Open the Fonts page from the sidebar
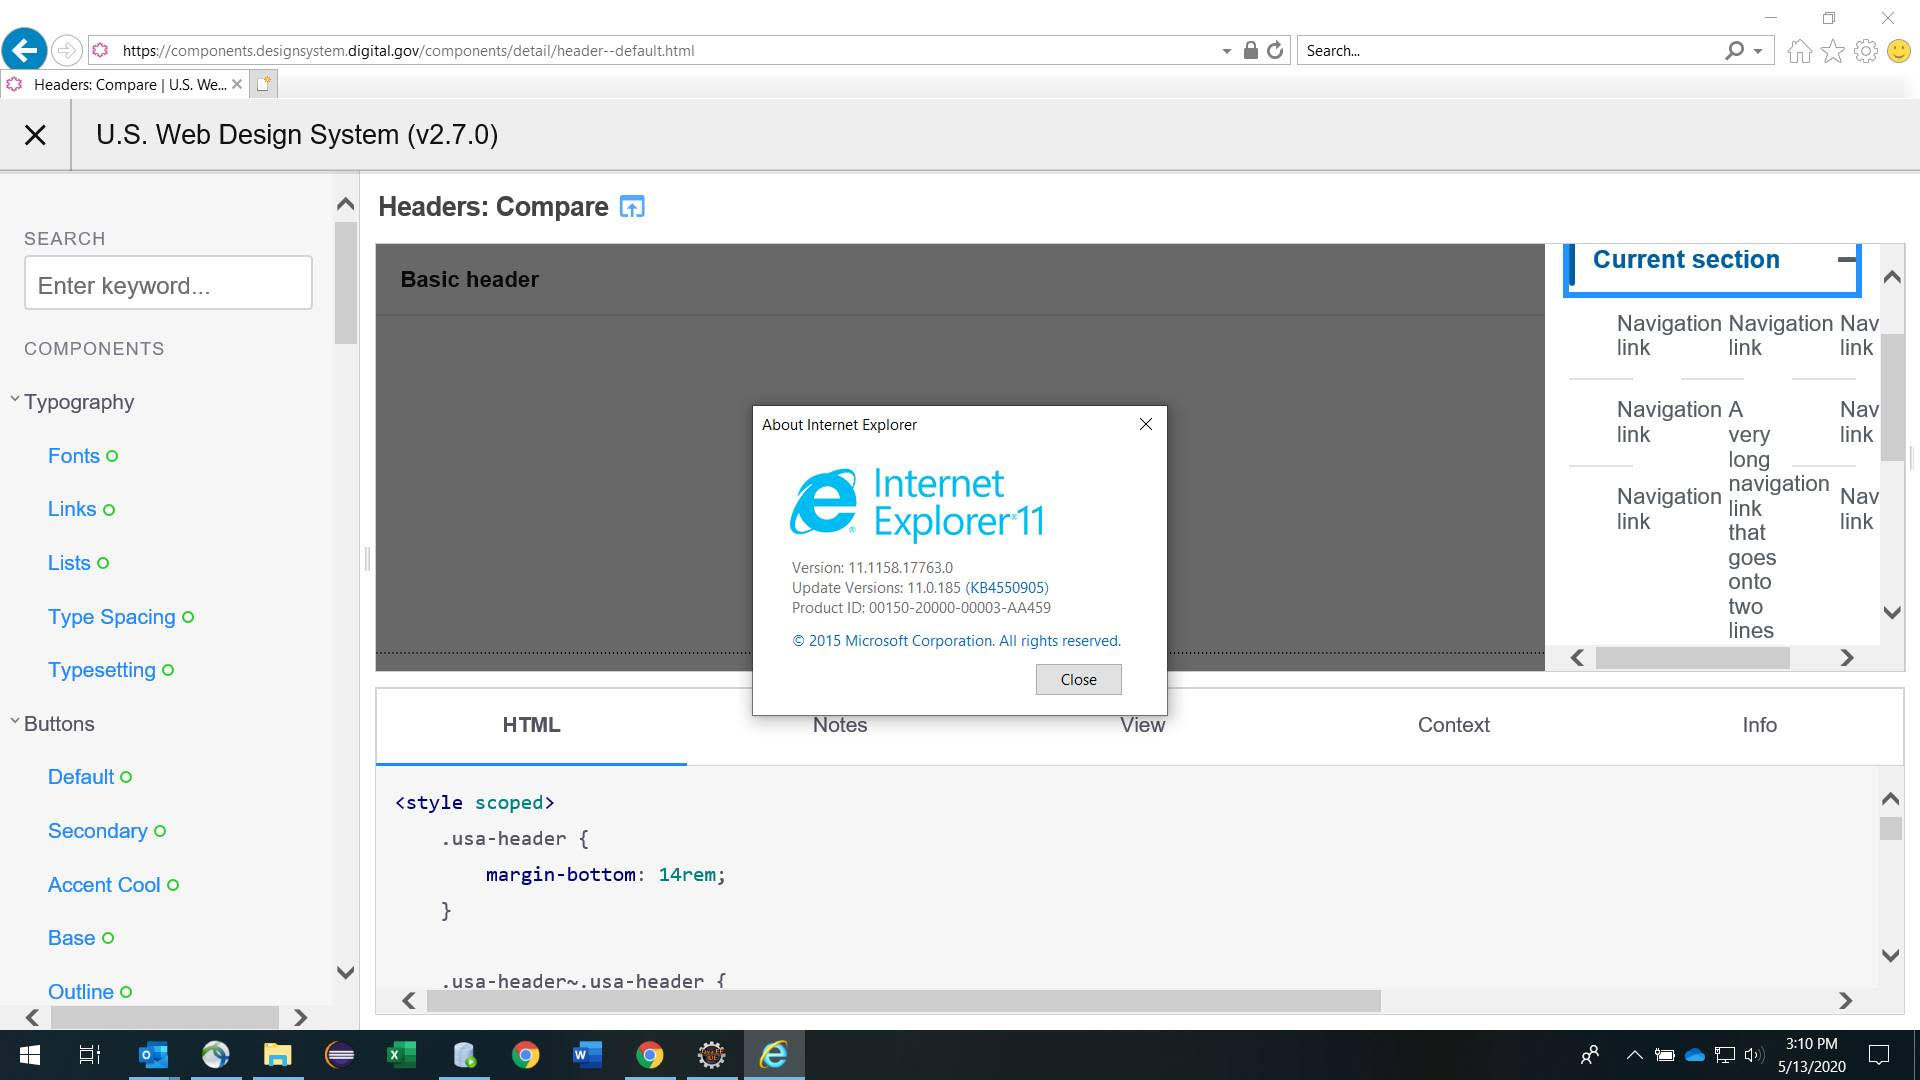This screenshot has width=1920, height=1080. (x=73, y=455)
